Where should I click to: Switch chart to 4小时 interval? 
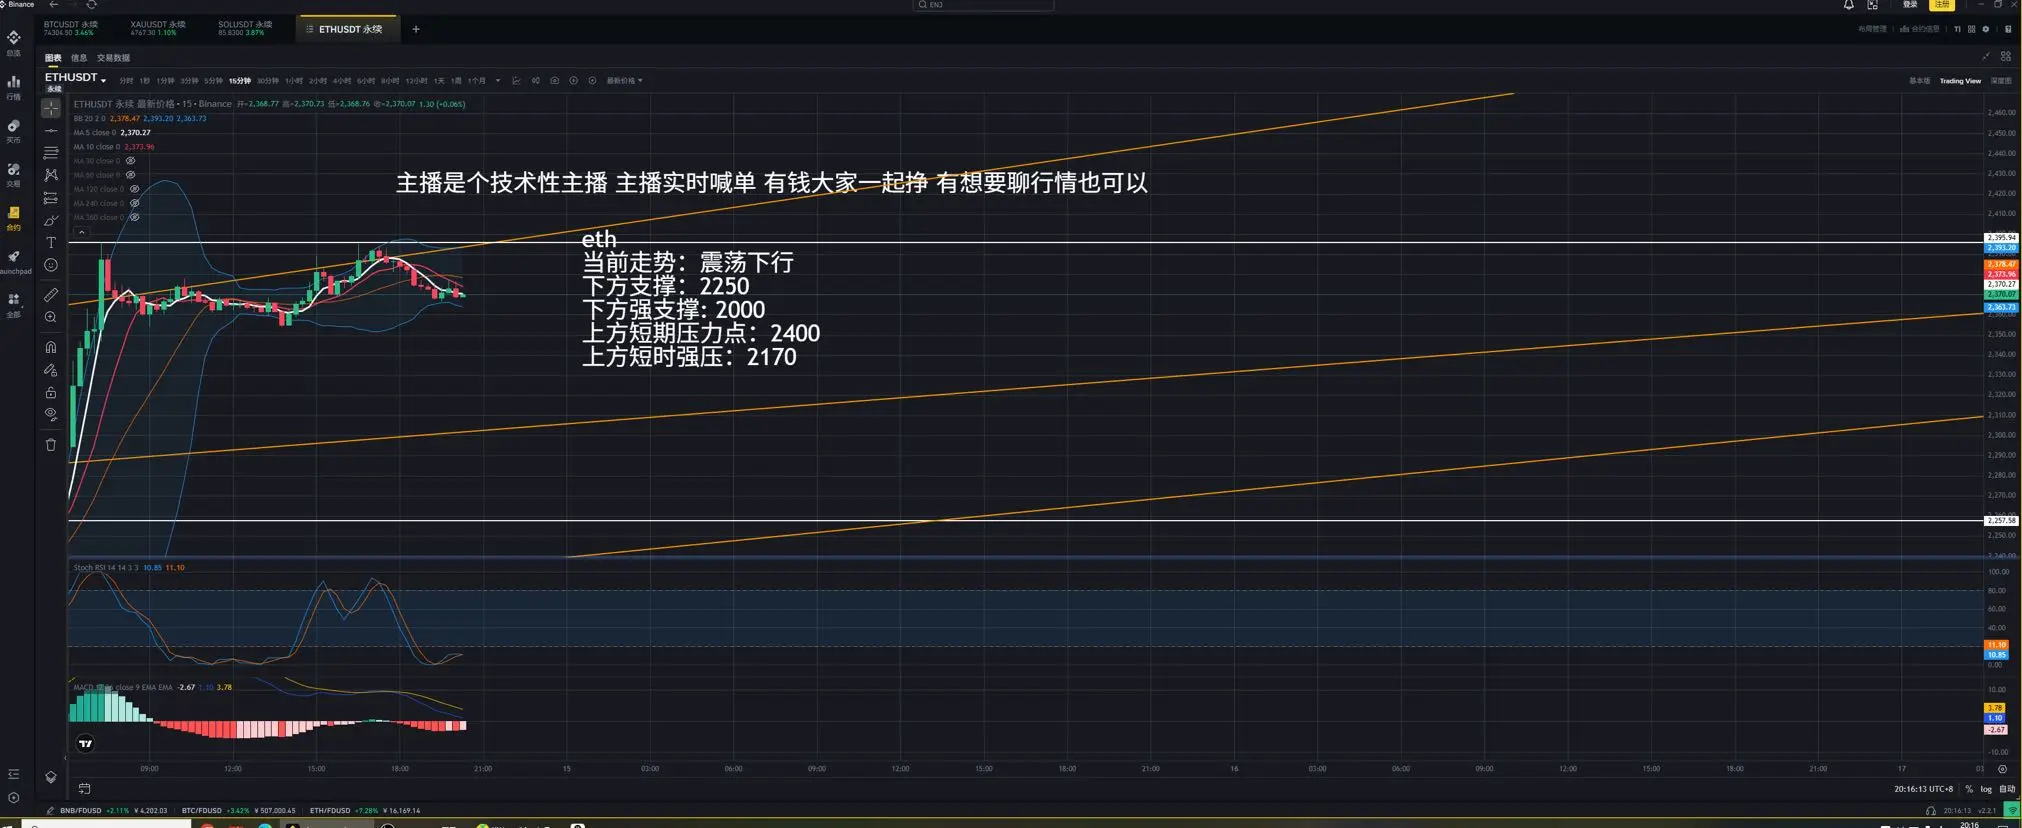tap(342, 81)
